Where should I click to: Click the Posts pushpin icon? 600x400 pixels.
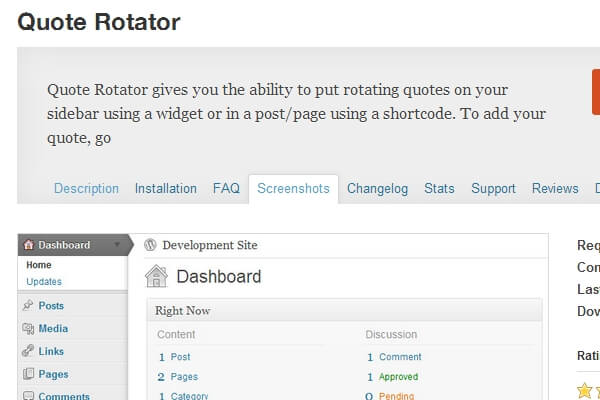pos(28,306)
